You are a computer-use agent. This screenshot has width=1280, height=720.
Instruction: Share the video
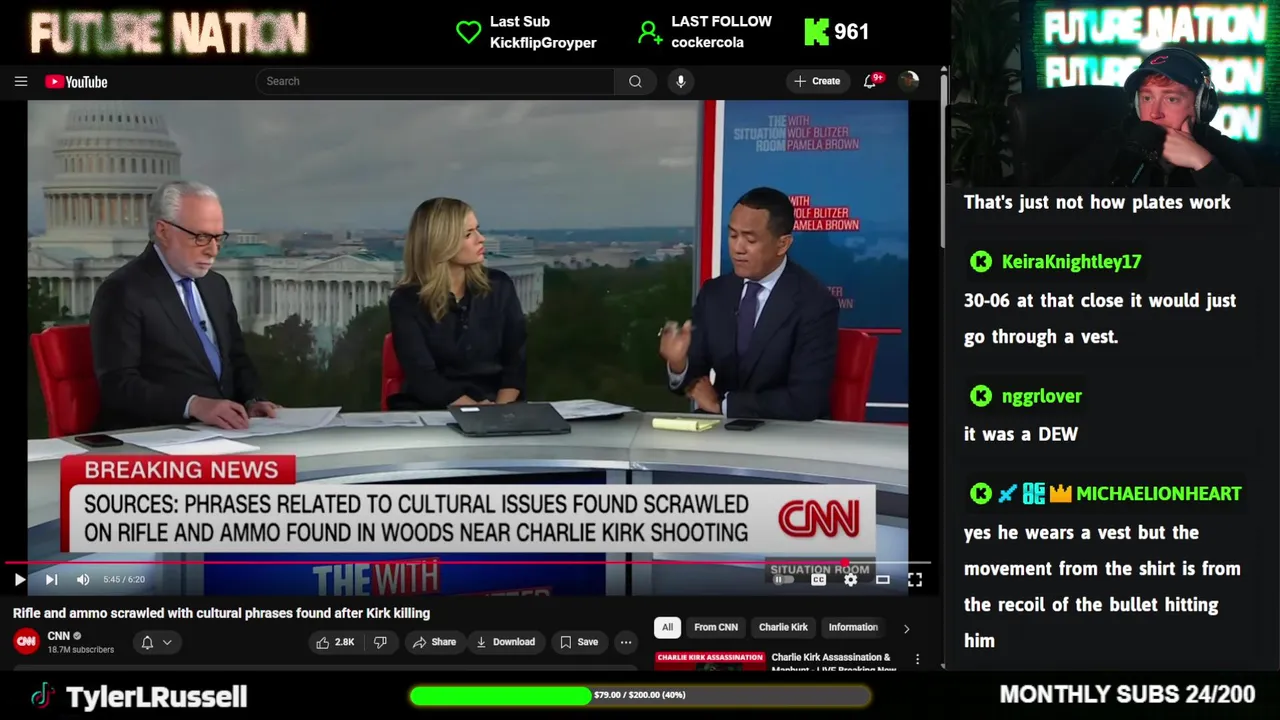pos(434,642)
